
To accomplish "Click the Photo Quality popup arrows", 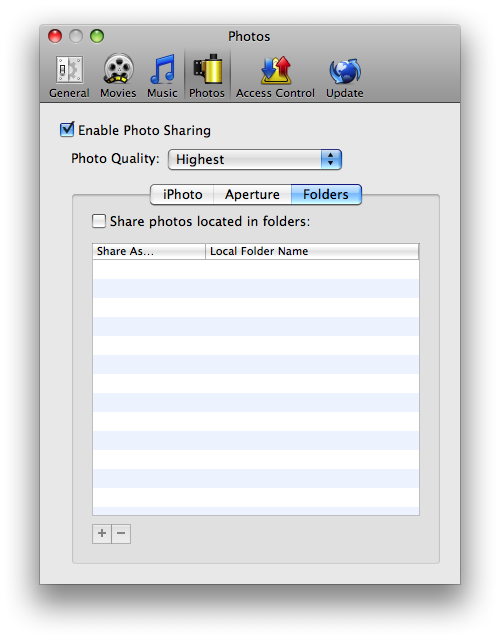I will (x=331, y=159).
